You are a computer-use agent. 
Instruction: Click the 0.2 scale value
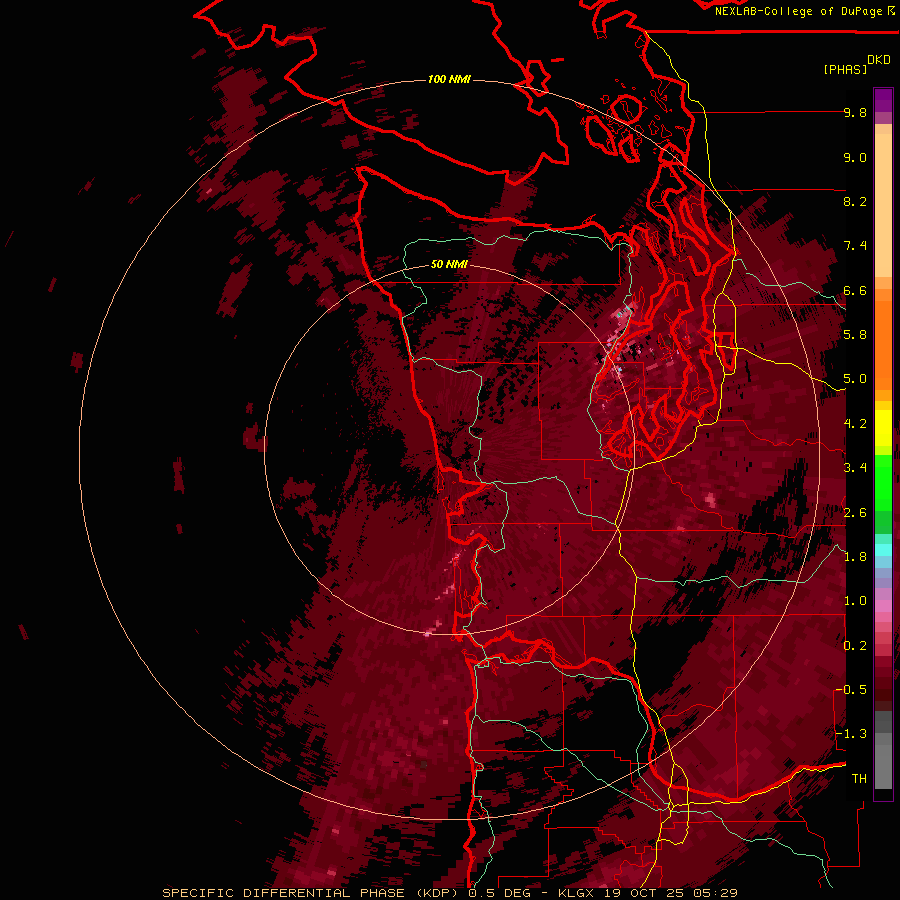pos(855,646)
